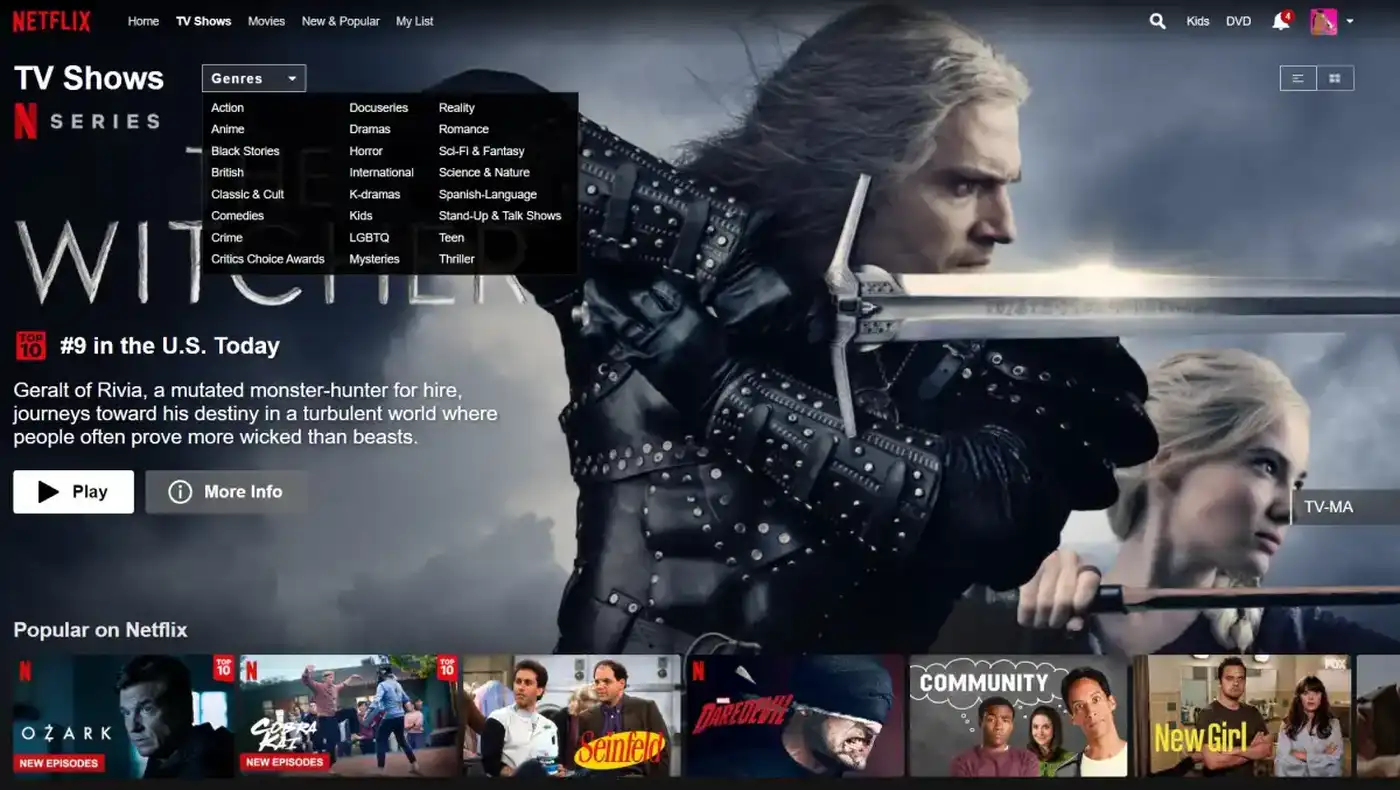The height and width of the screenshot is (790, 1400).
Task: Open the Ozark thumbnail
Action: pyautogui.click(x=124, y=716)
